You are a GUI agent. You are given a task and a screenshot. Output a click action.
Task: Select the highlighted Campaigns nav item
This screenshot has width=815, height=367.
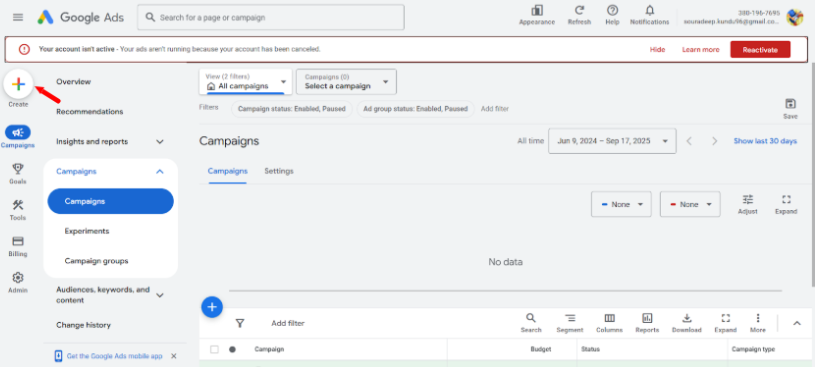click(110, 201)
